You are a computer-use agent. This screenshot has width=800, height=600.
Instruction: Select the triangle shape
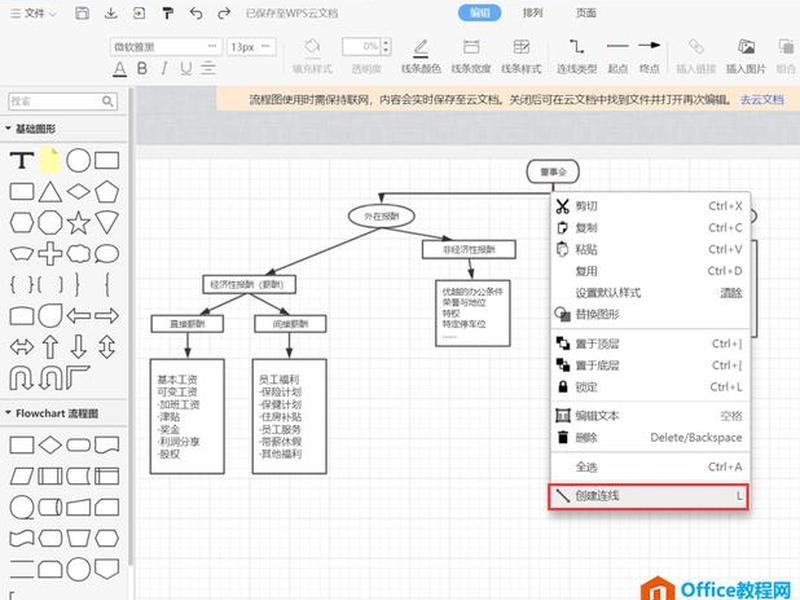50,192
